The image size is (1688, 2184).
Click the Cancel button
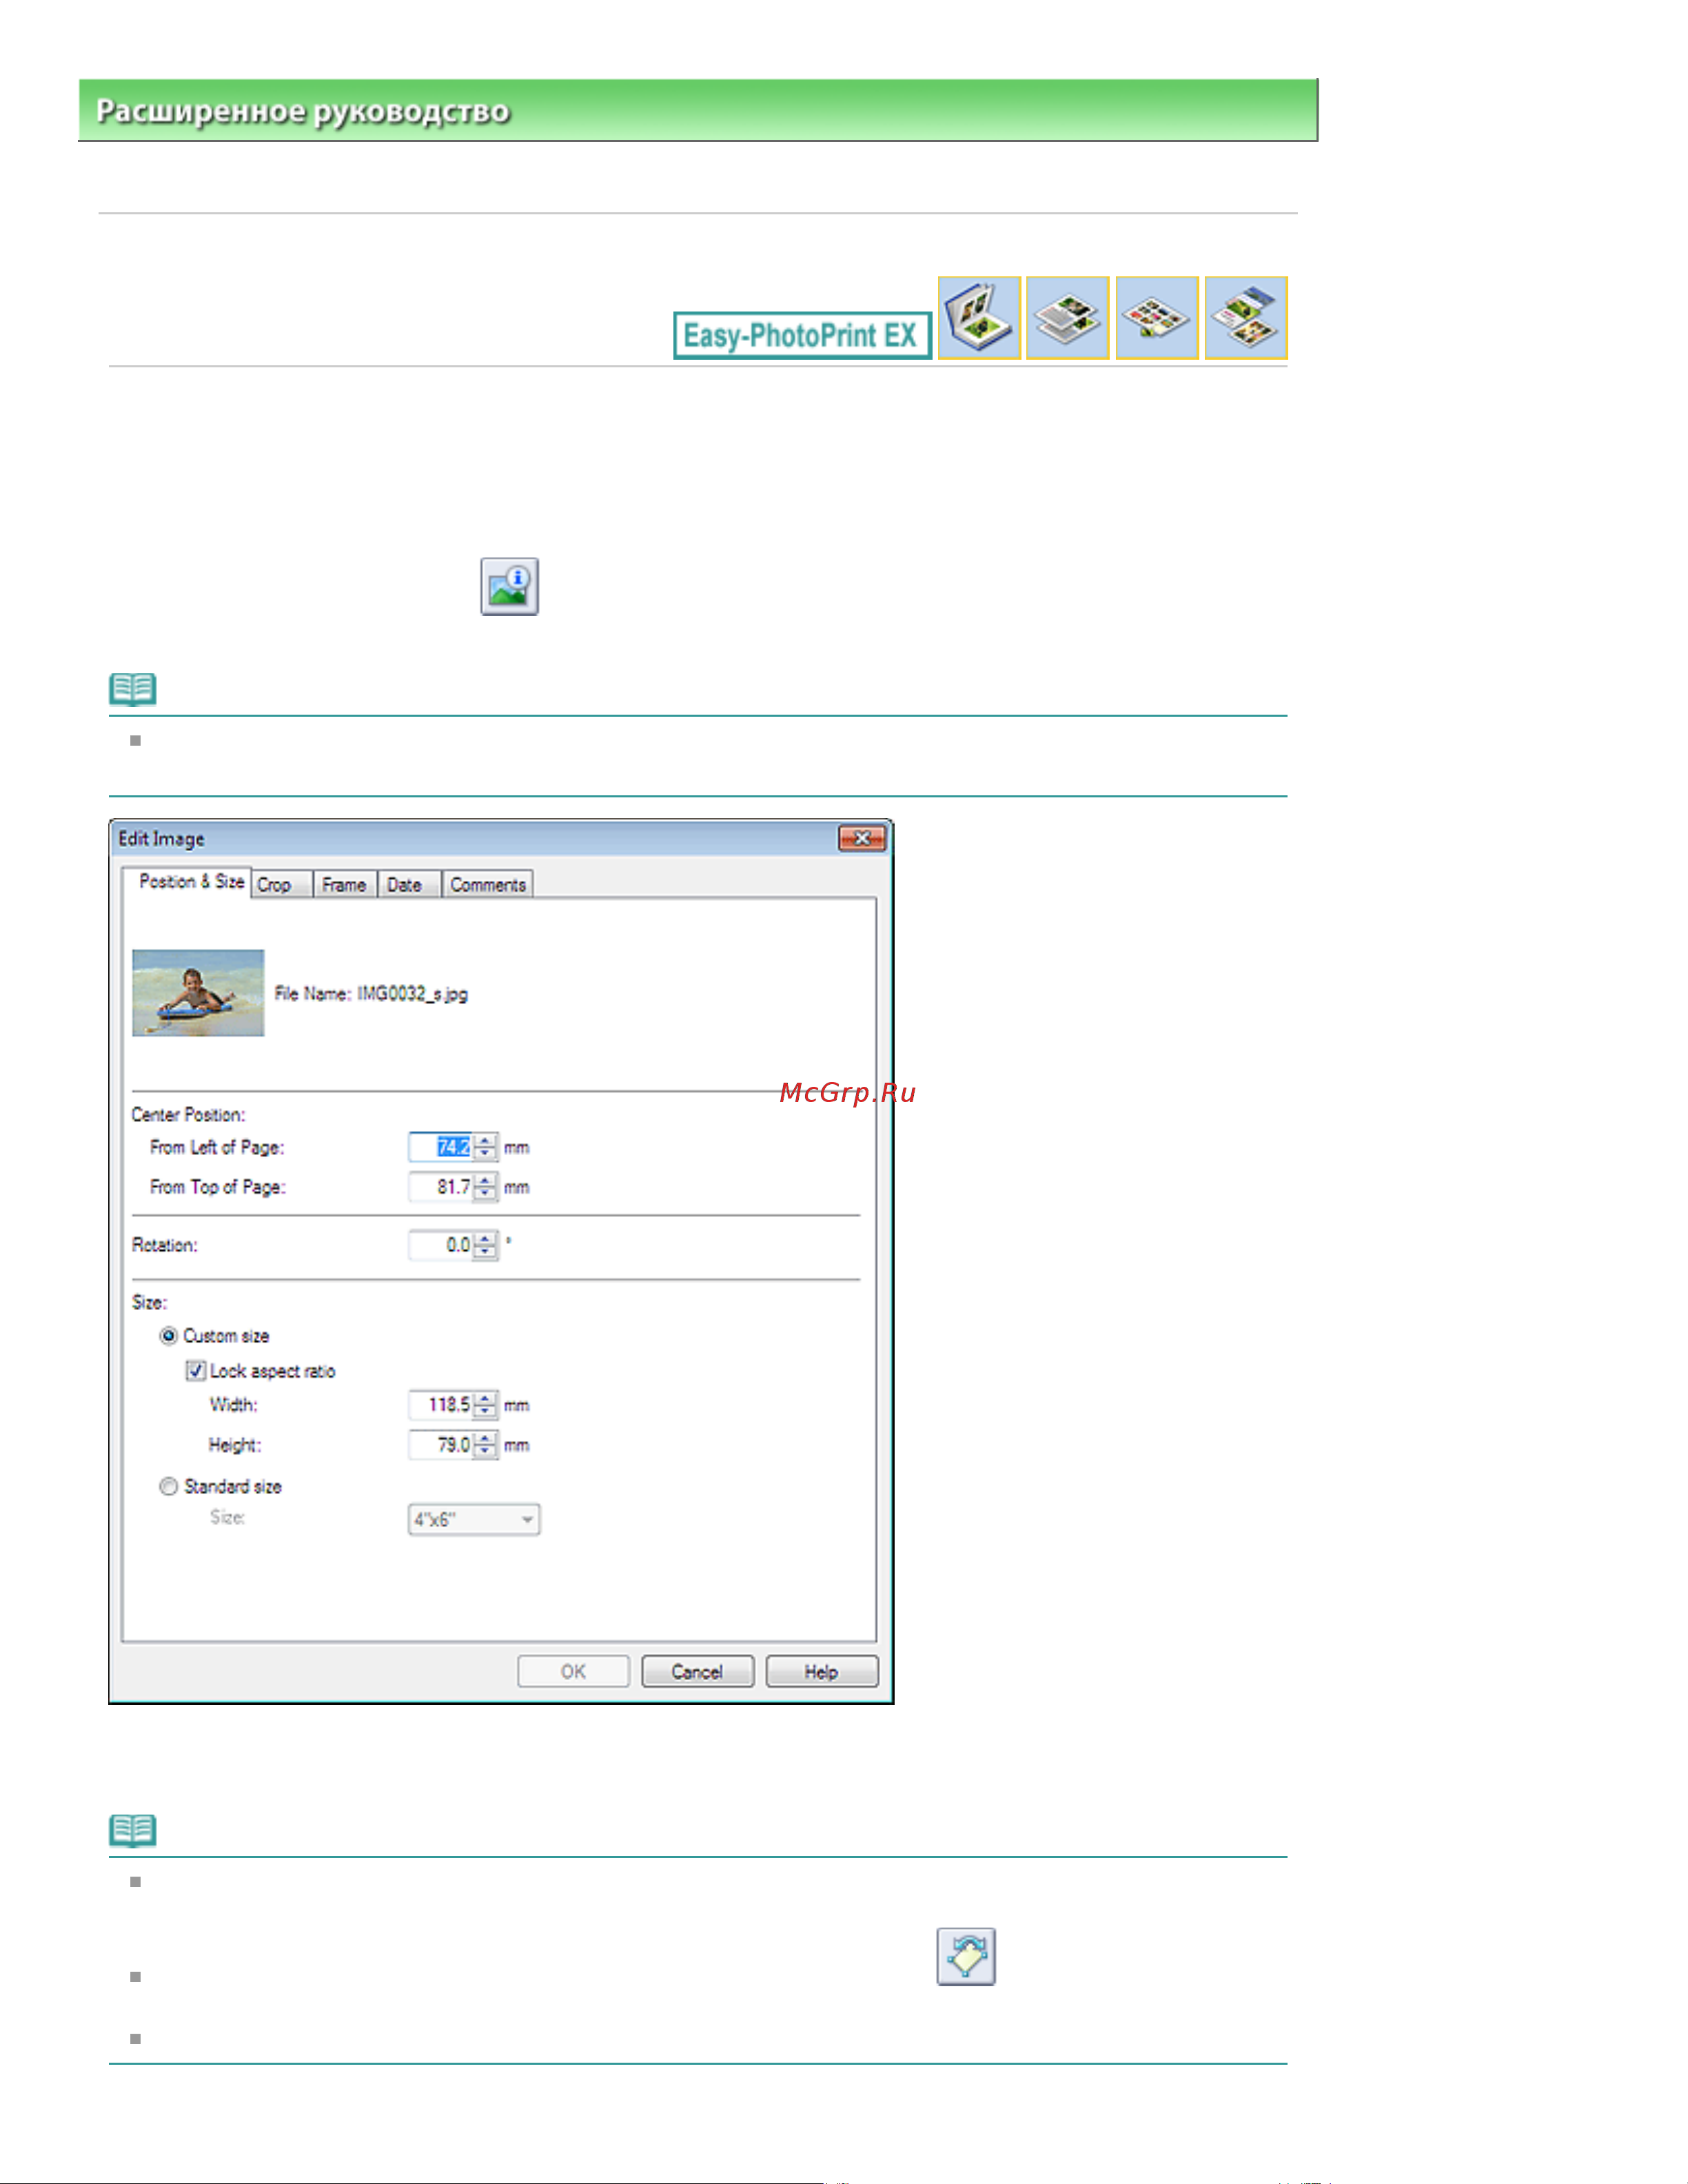[697, 1672]
